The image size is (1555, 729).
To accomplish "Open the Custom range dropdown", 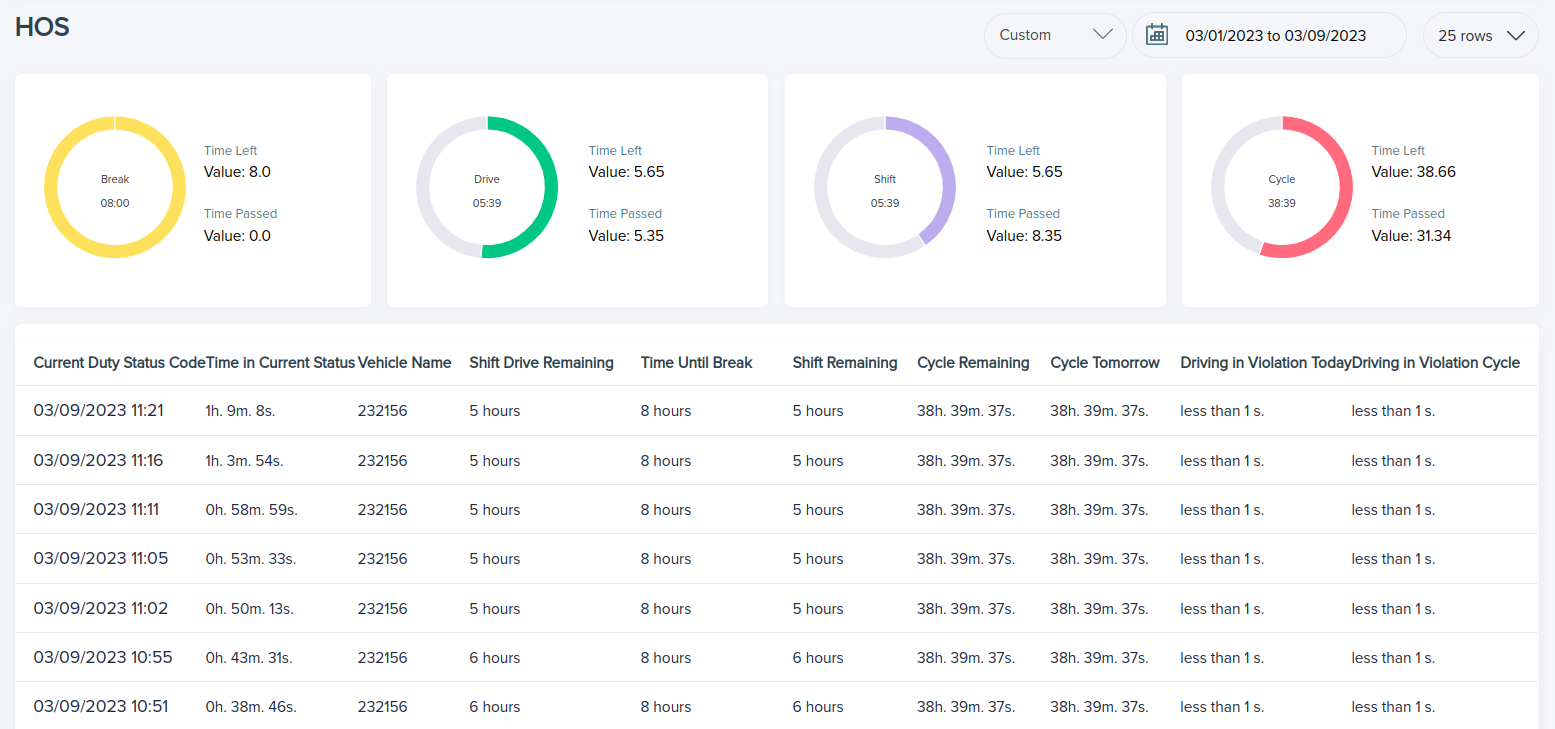I will click(1055, 35).
